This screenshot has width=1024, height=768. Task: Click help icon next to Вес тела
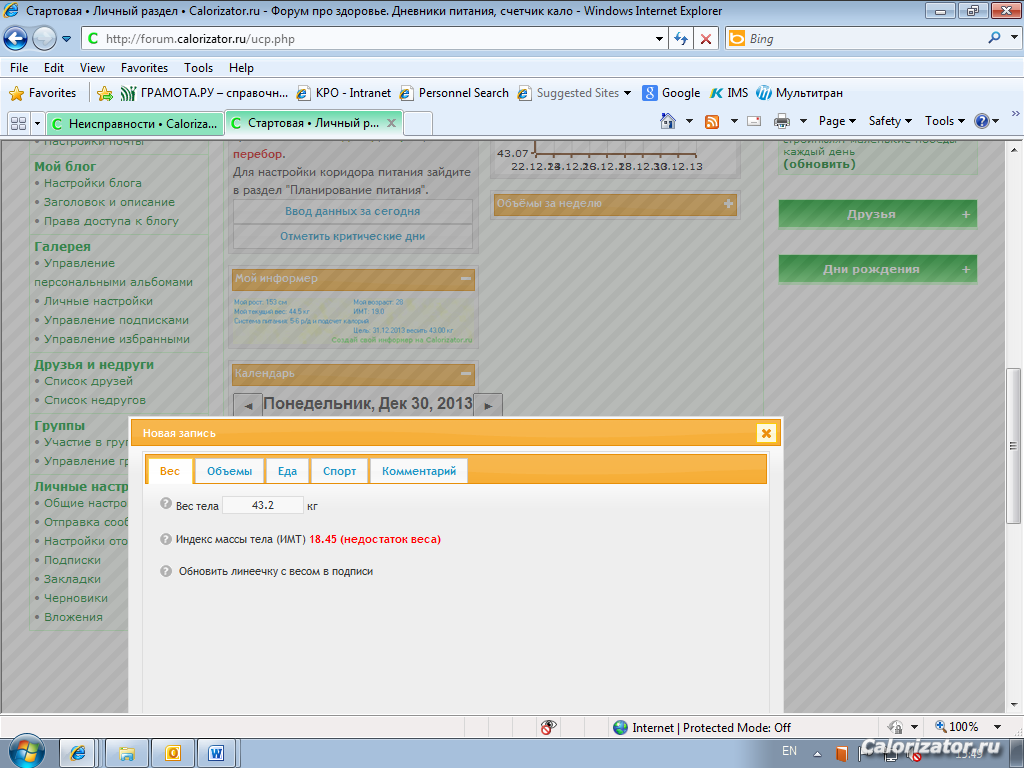166,505
